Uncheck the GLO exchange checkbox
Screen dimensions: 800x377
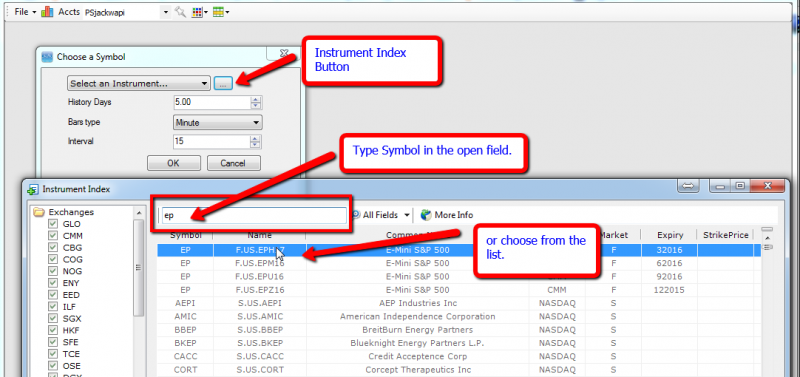click(x=53, y=224)
